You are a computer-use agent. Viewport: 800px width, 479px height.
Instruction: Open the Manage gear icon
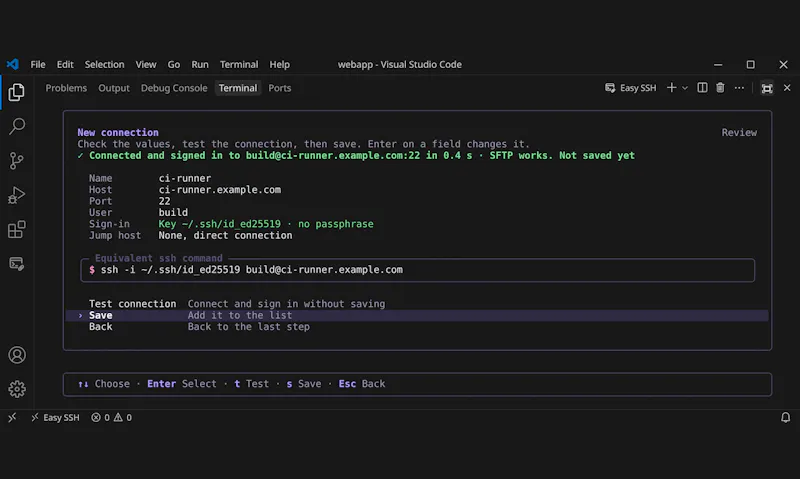tap(17, 389)
